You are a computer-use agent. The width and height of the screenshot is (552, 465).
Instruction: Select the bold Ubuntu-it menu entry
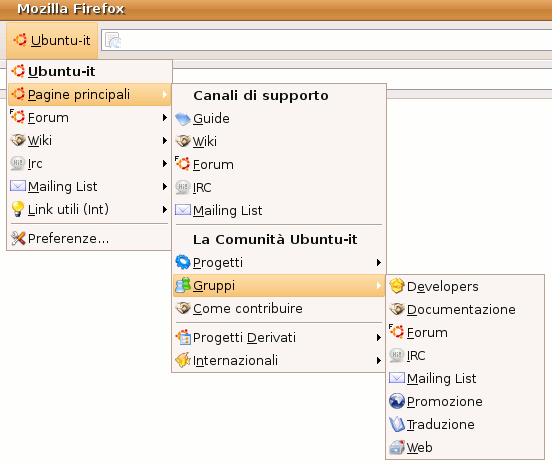pyautogui.click(x=90, y=71)
